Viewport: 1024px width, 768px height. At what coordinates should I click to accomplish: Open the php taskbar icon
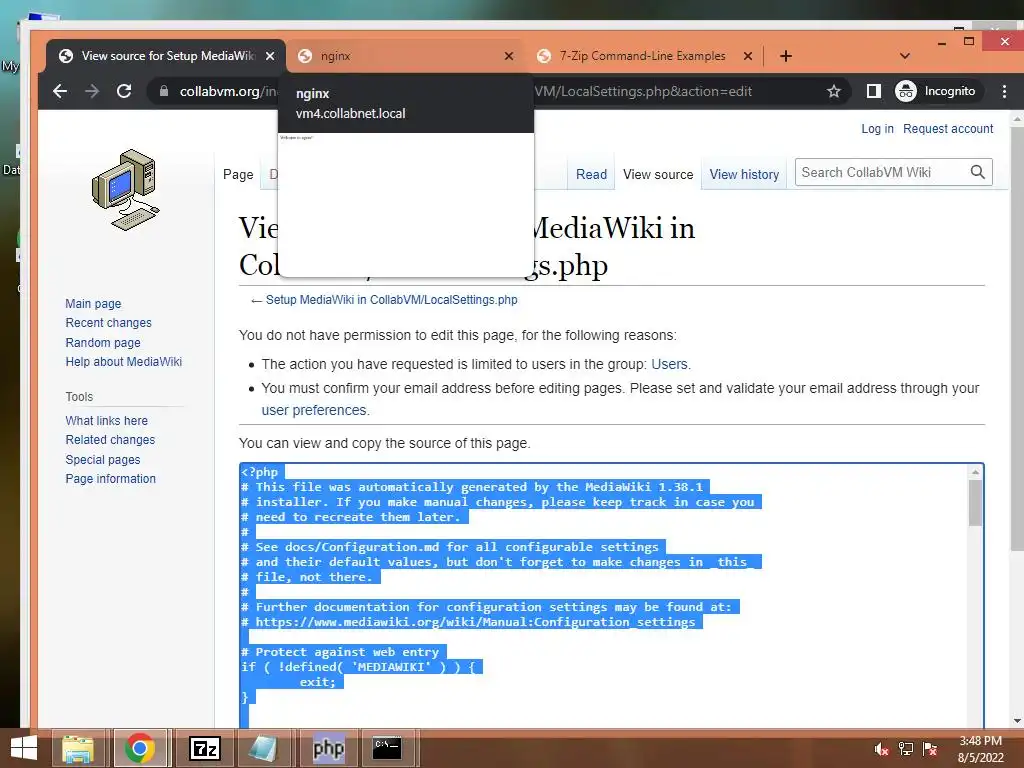coord(328,748)
